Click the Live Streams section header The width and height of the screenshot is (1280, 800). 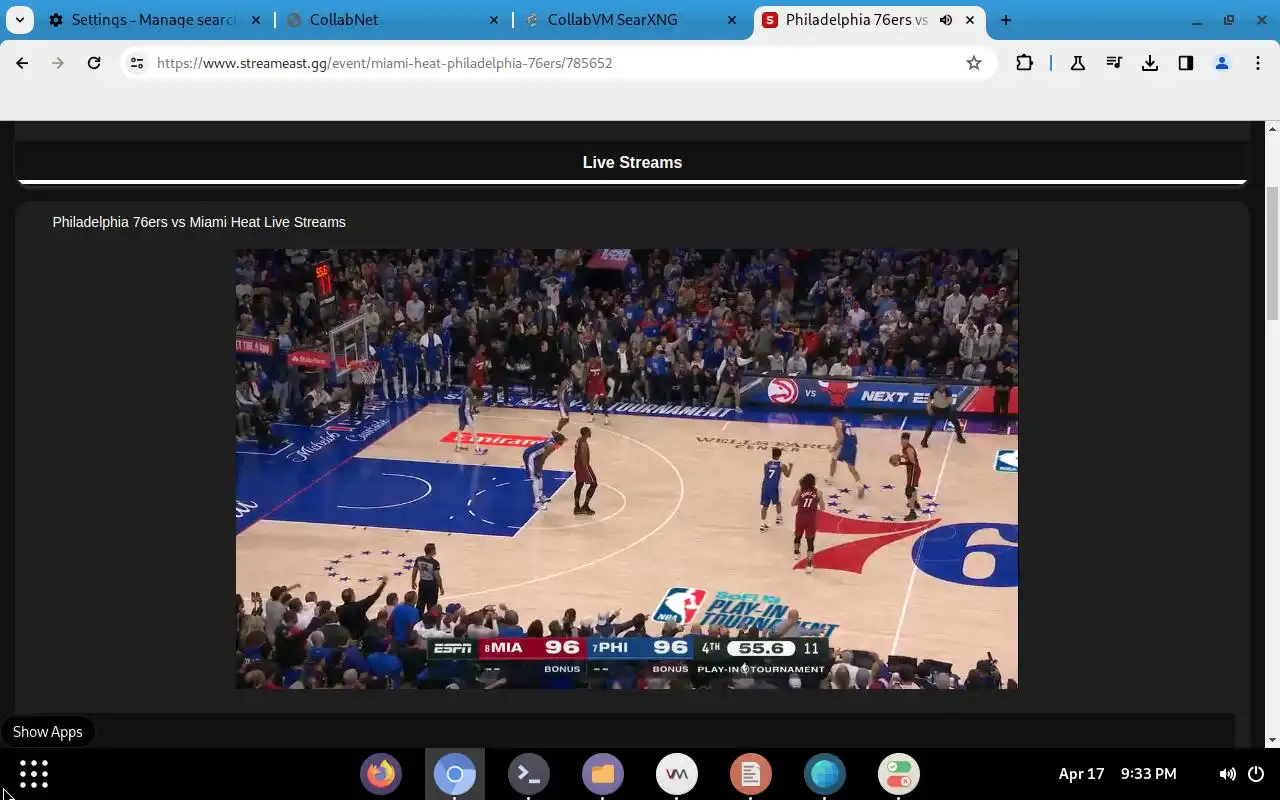[632, 162]
